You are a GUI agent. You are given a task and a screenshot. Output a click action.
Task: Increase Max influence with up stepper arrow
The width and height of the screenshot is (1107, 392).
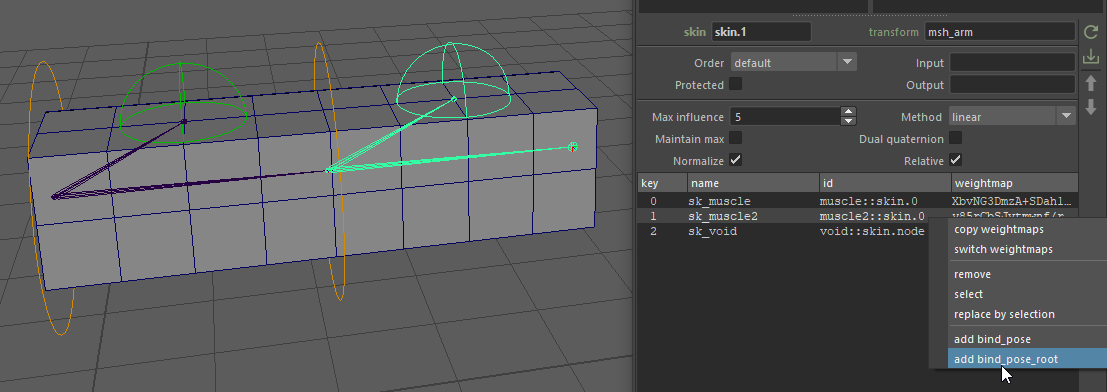click(849, 112)
